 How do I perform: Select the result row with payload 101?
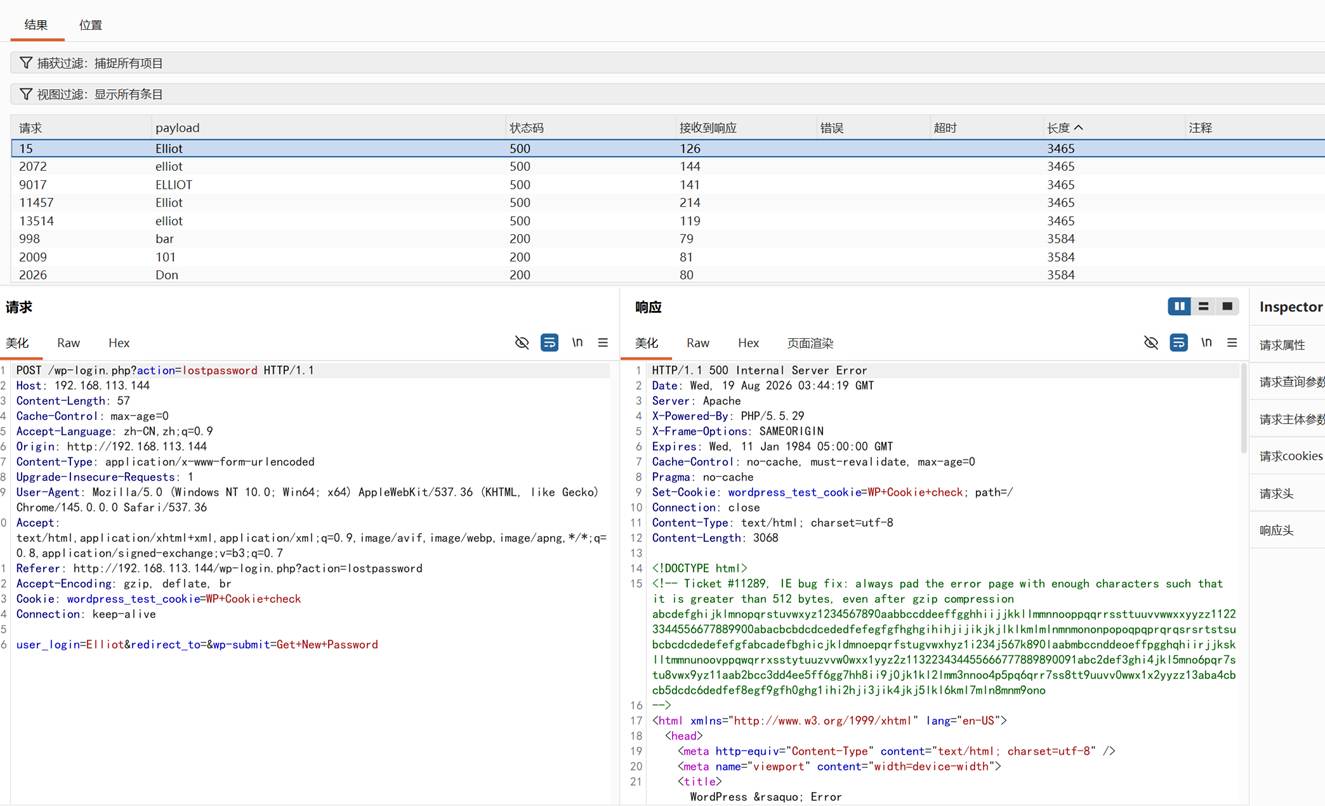click(x=668, y=257)
